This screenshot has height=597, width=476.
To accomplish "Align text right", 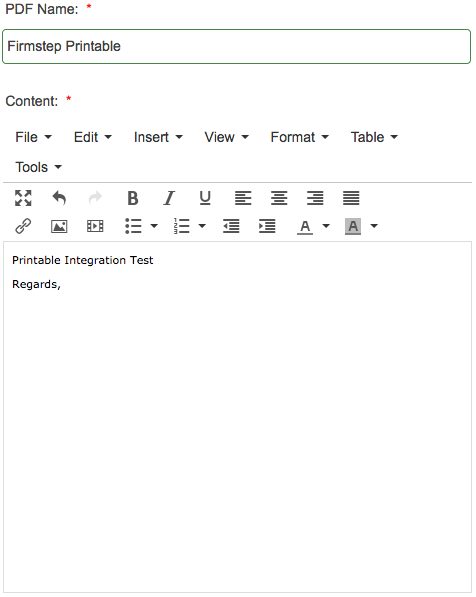I will [315, 198].
